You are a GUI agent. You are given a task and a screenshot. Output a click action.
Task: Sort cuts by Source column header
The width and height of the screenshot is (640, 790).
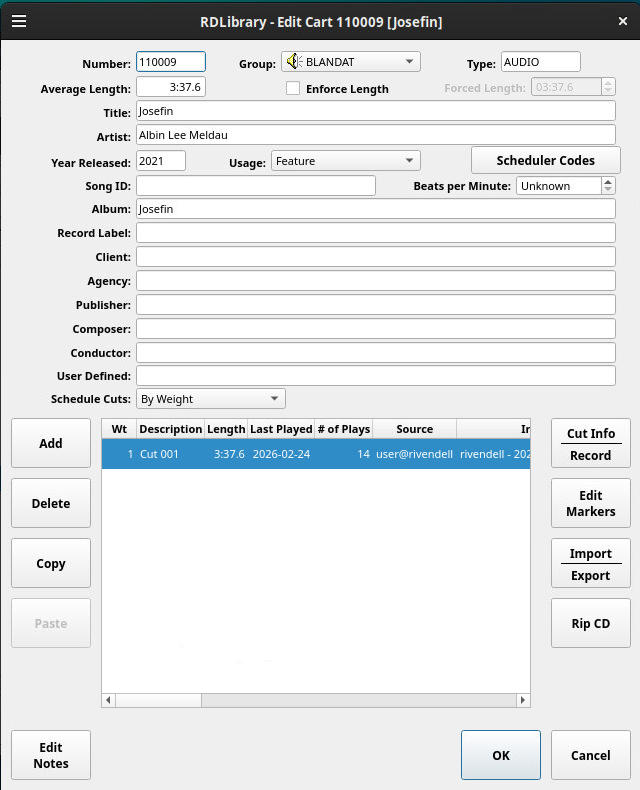pyautogui.click(x=414, y=429)
